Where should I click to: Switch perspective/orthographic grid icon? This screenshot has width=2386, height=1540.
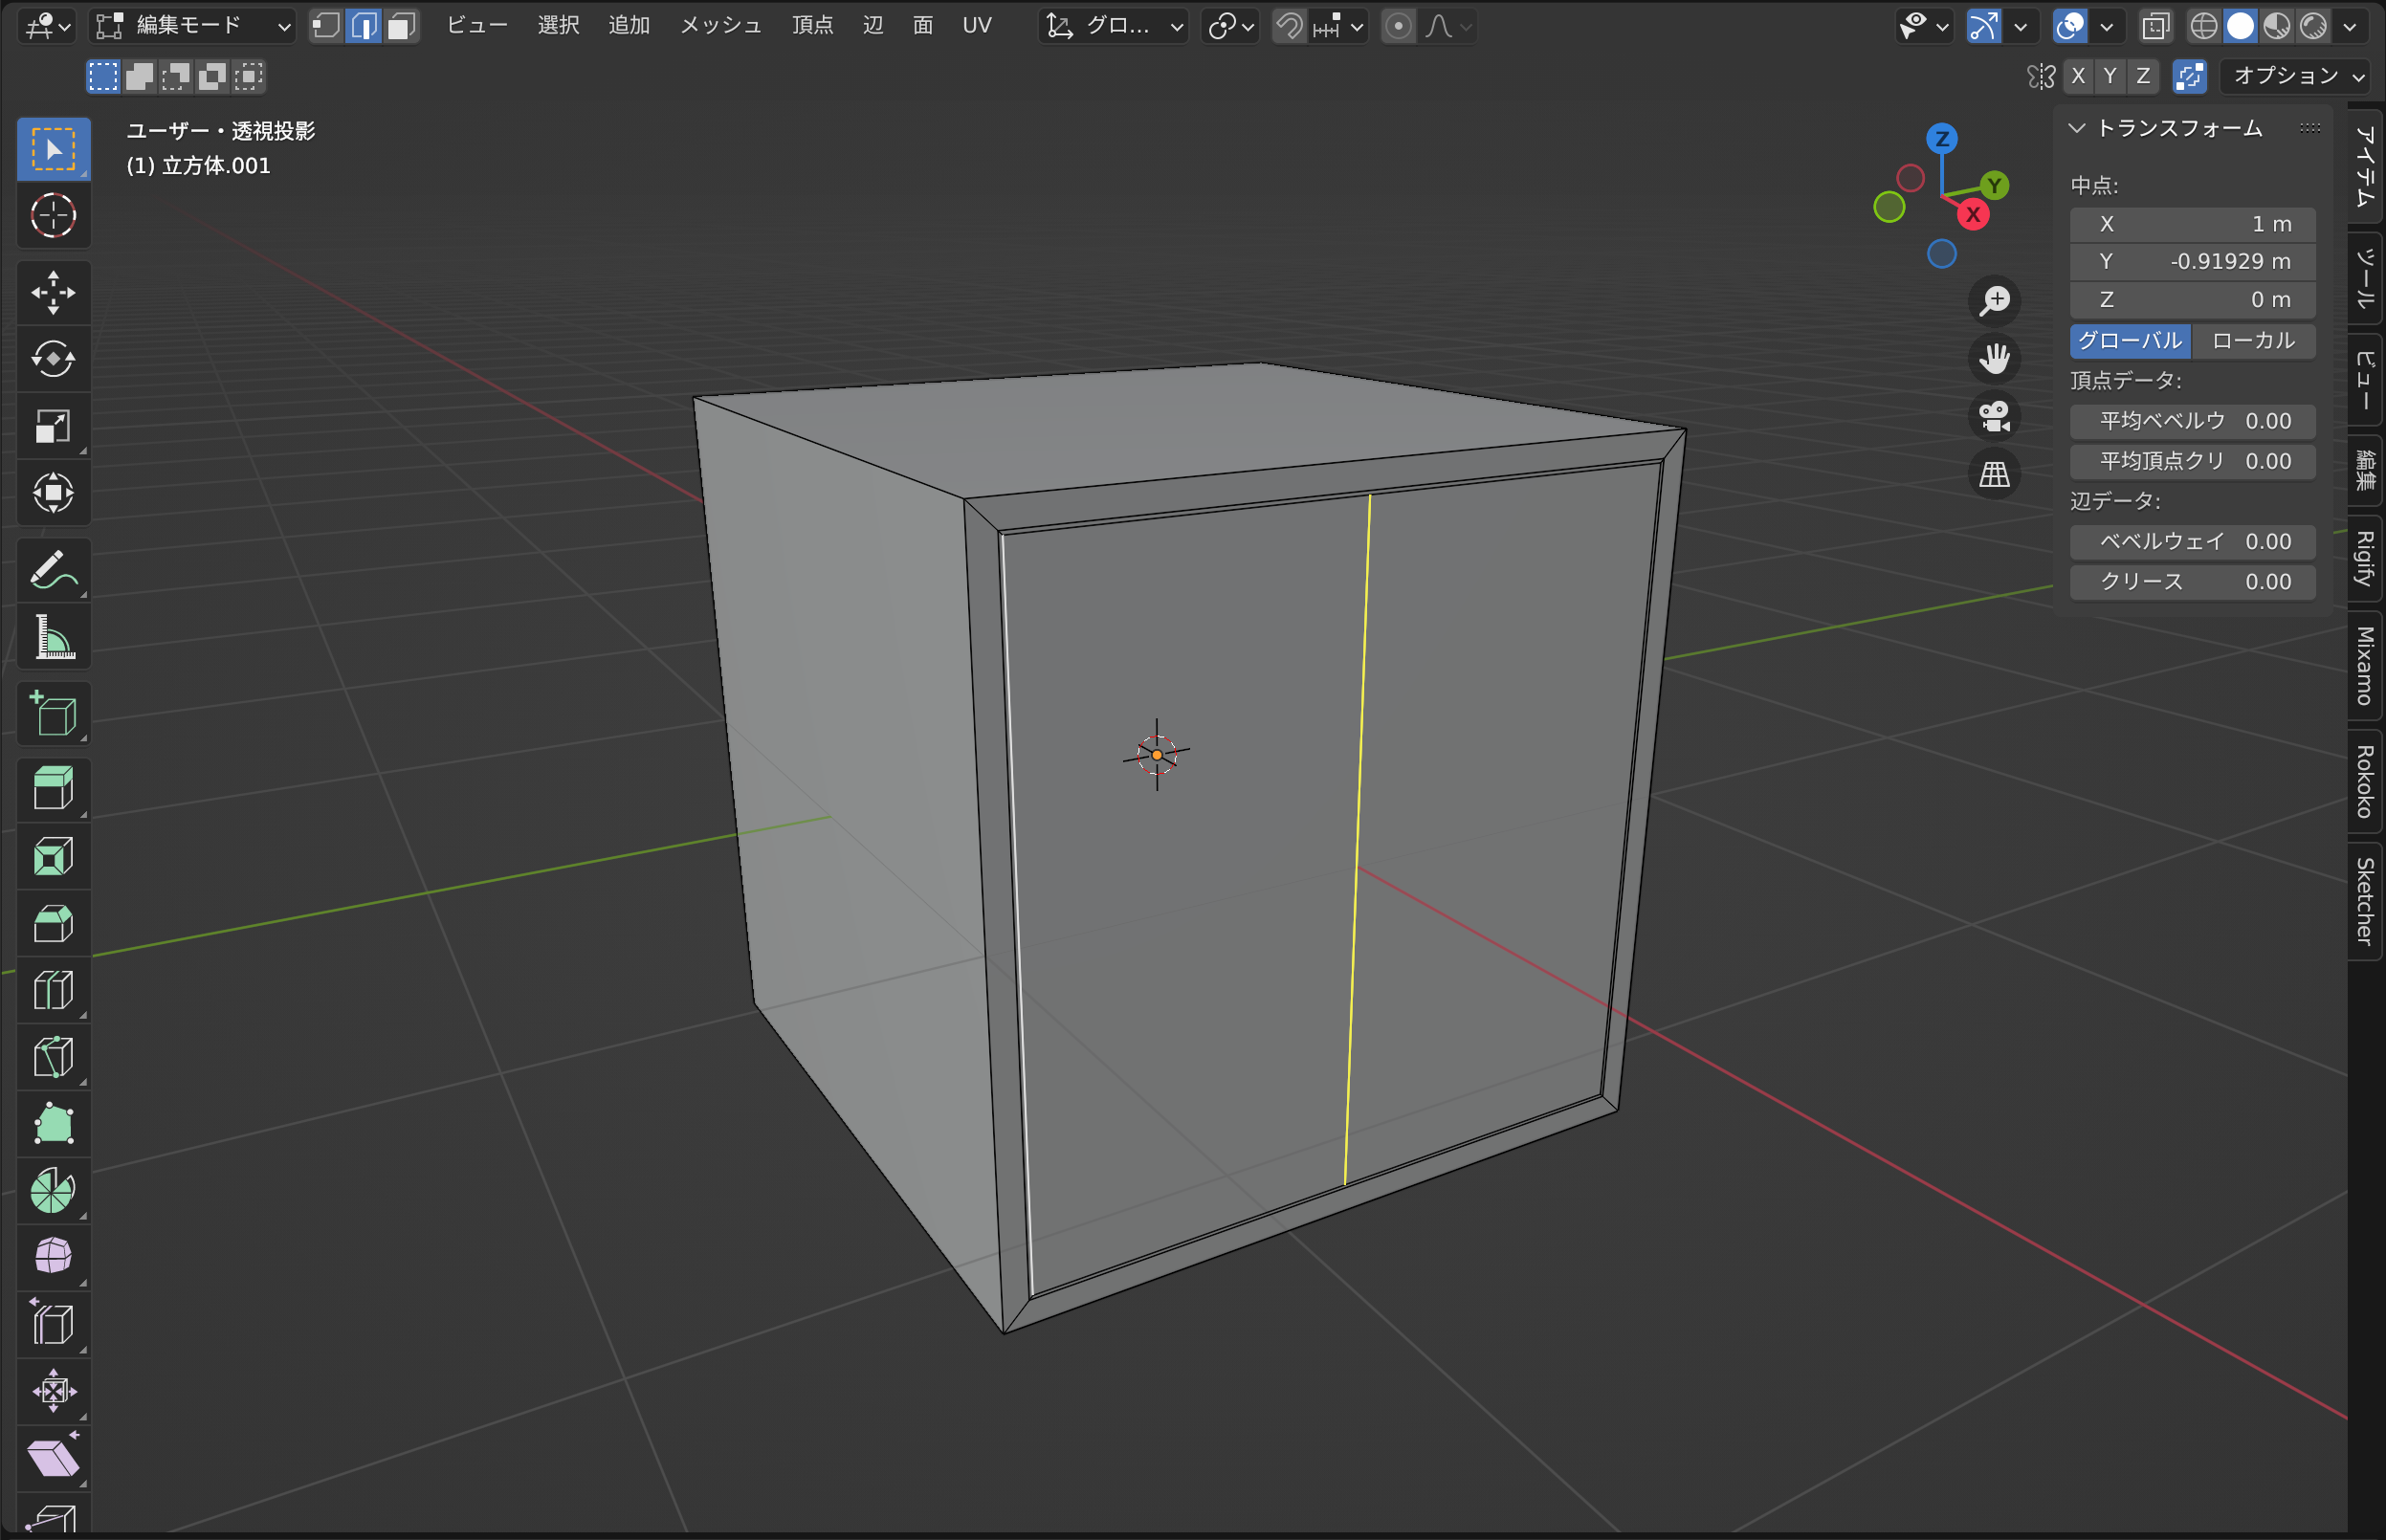tap(1995, 474)
